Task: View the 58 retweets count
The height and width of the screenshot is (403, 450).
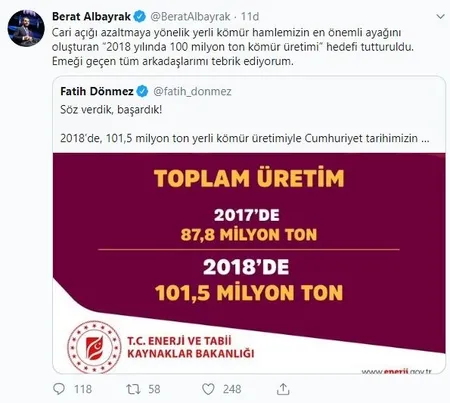Action: point(154,389)
